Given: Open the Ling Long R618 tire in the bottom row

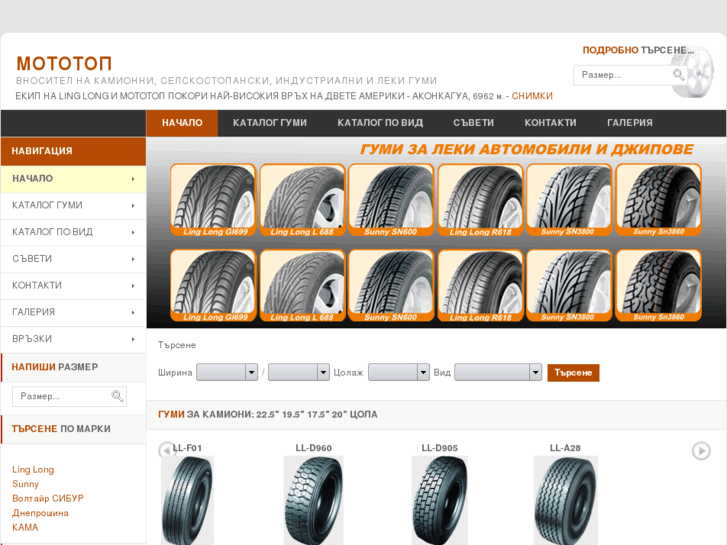Looking at the screenshot, I should coord(480,285).
